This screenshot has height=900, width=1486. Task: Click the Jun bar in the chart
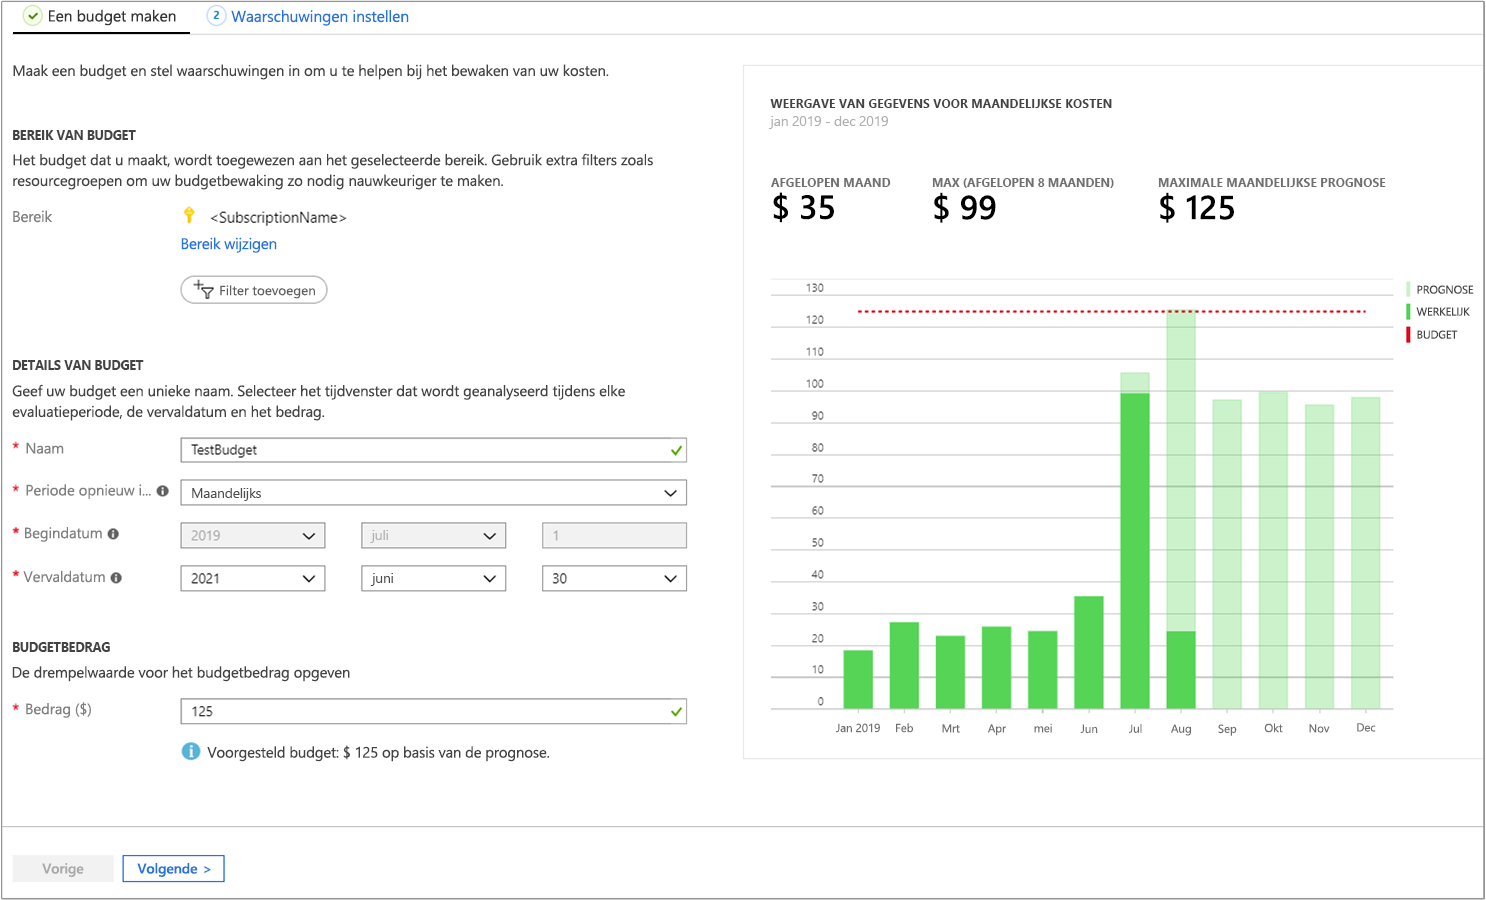tap(1089, 653)
